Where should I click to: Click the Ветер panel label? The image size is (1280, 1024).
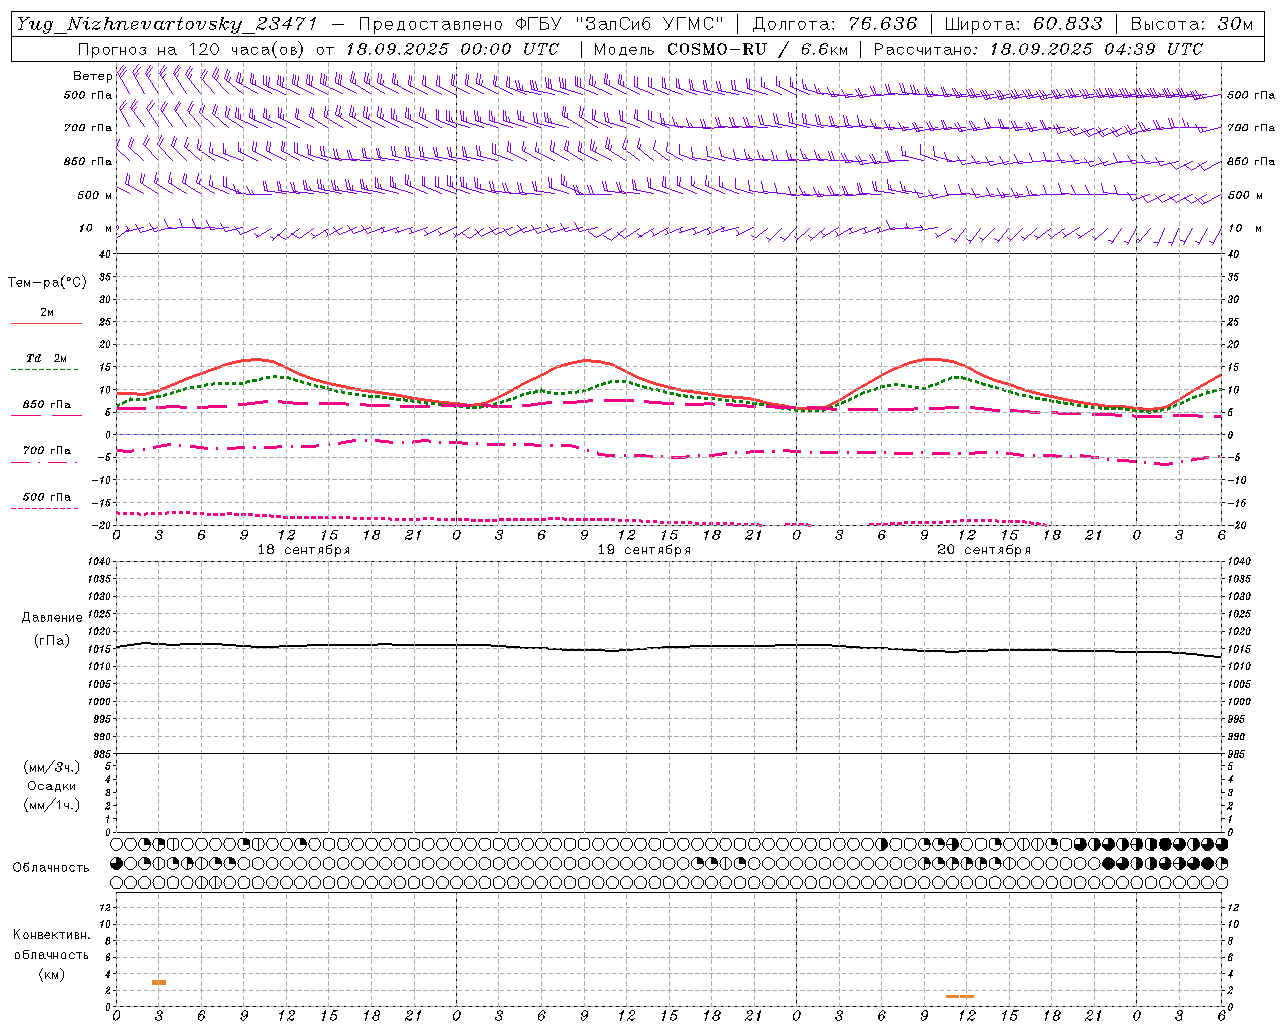tap(93, 76)
